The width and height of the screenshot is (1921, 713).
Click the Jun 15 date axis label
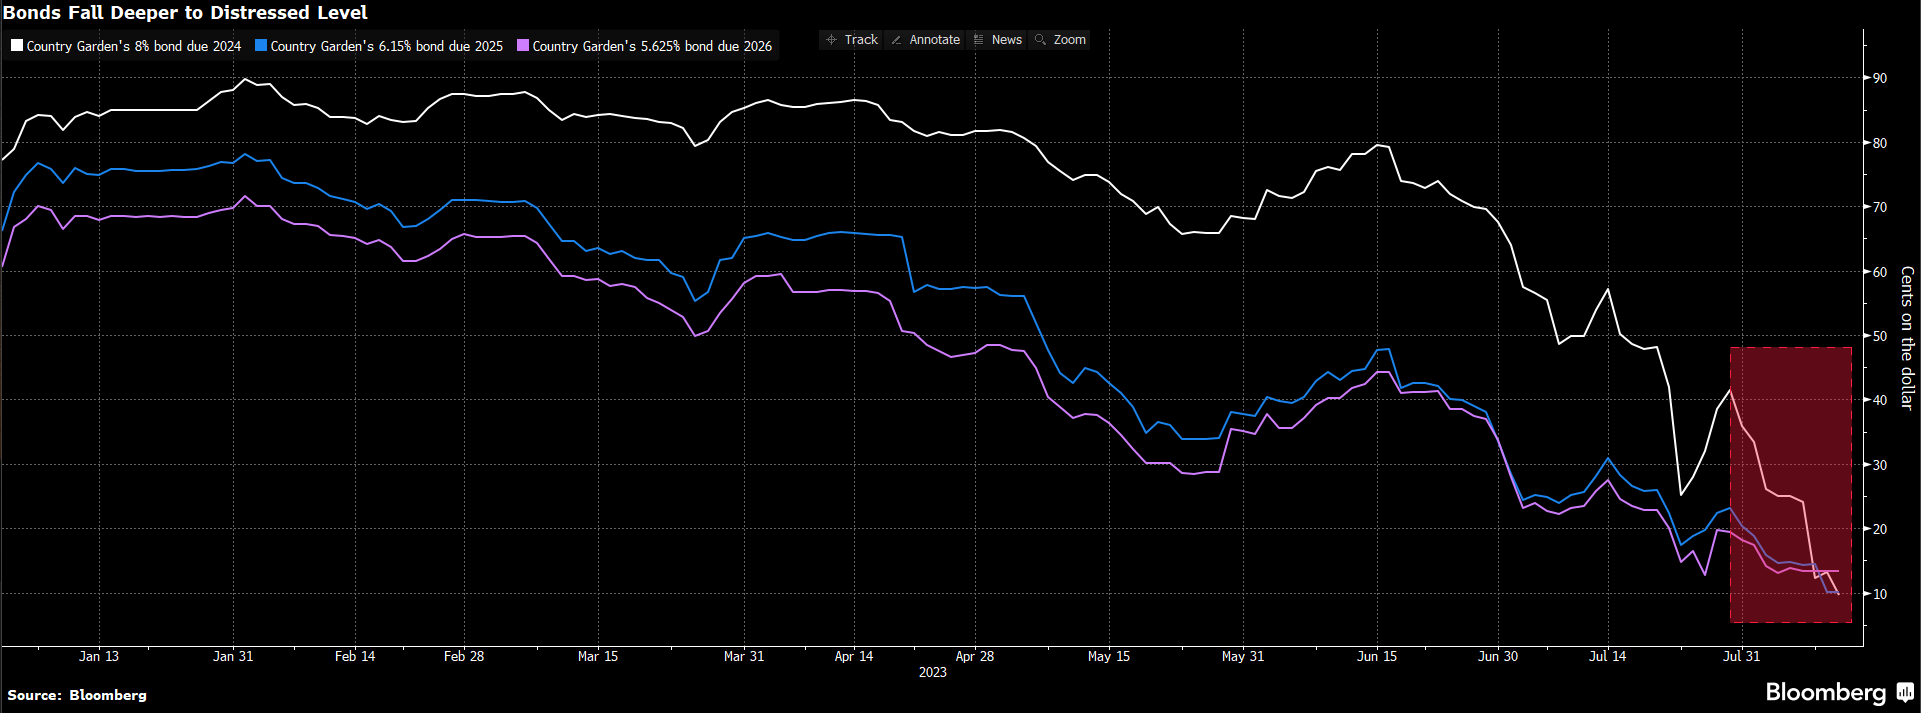click(x=1377, y=656)
